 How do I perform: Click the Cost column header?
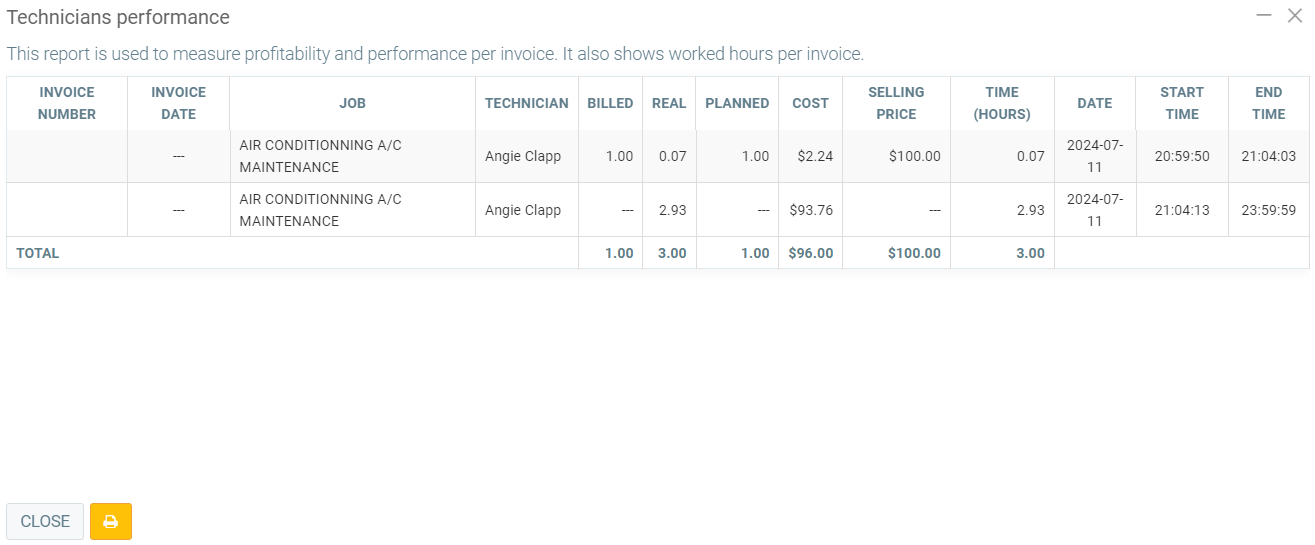810,103
